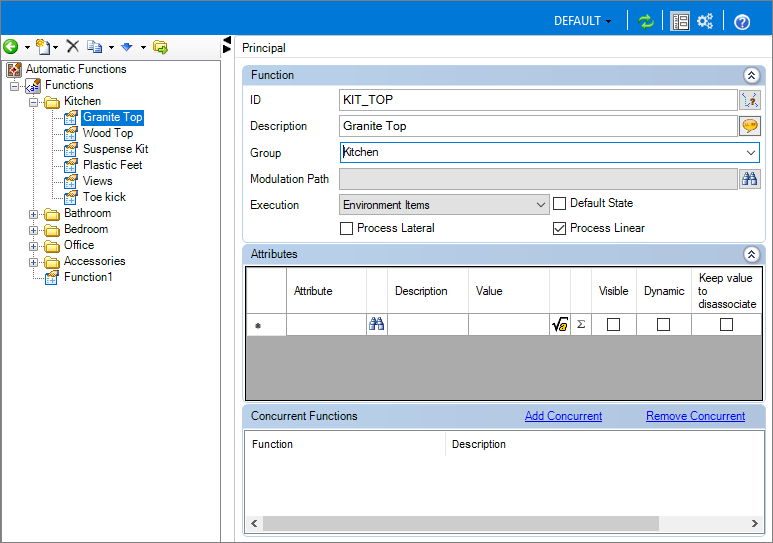
Task: Collapse the Attributes section chevron
Action: 751,254
